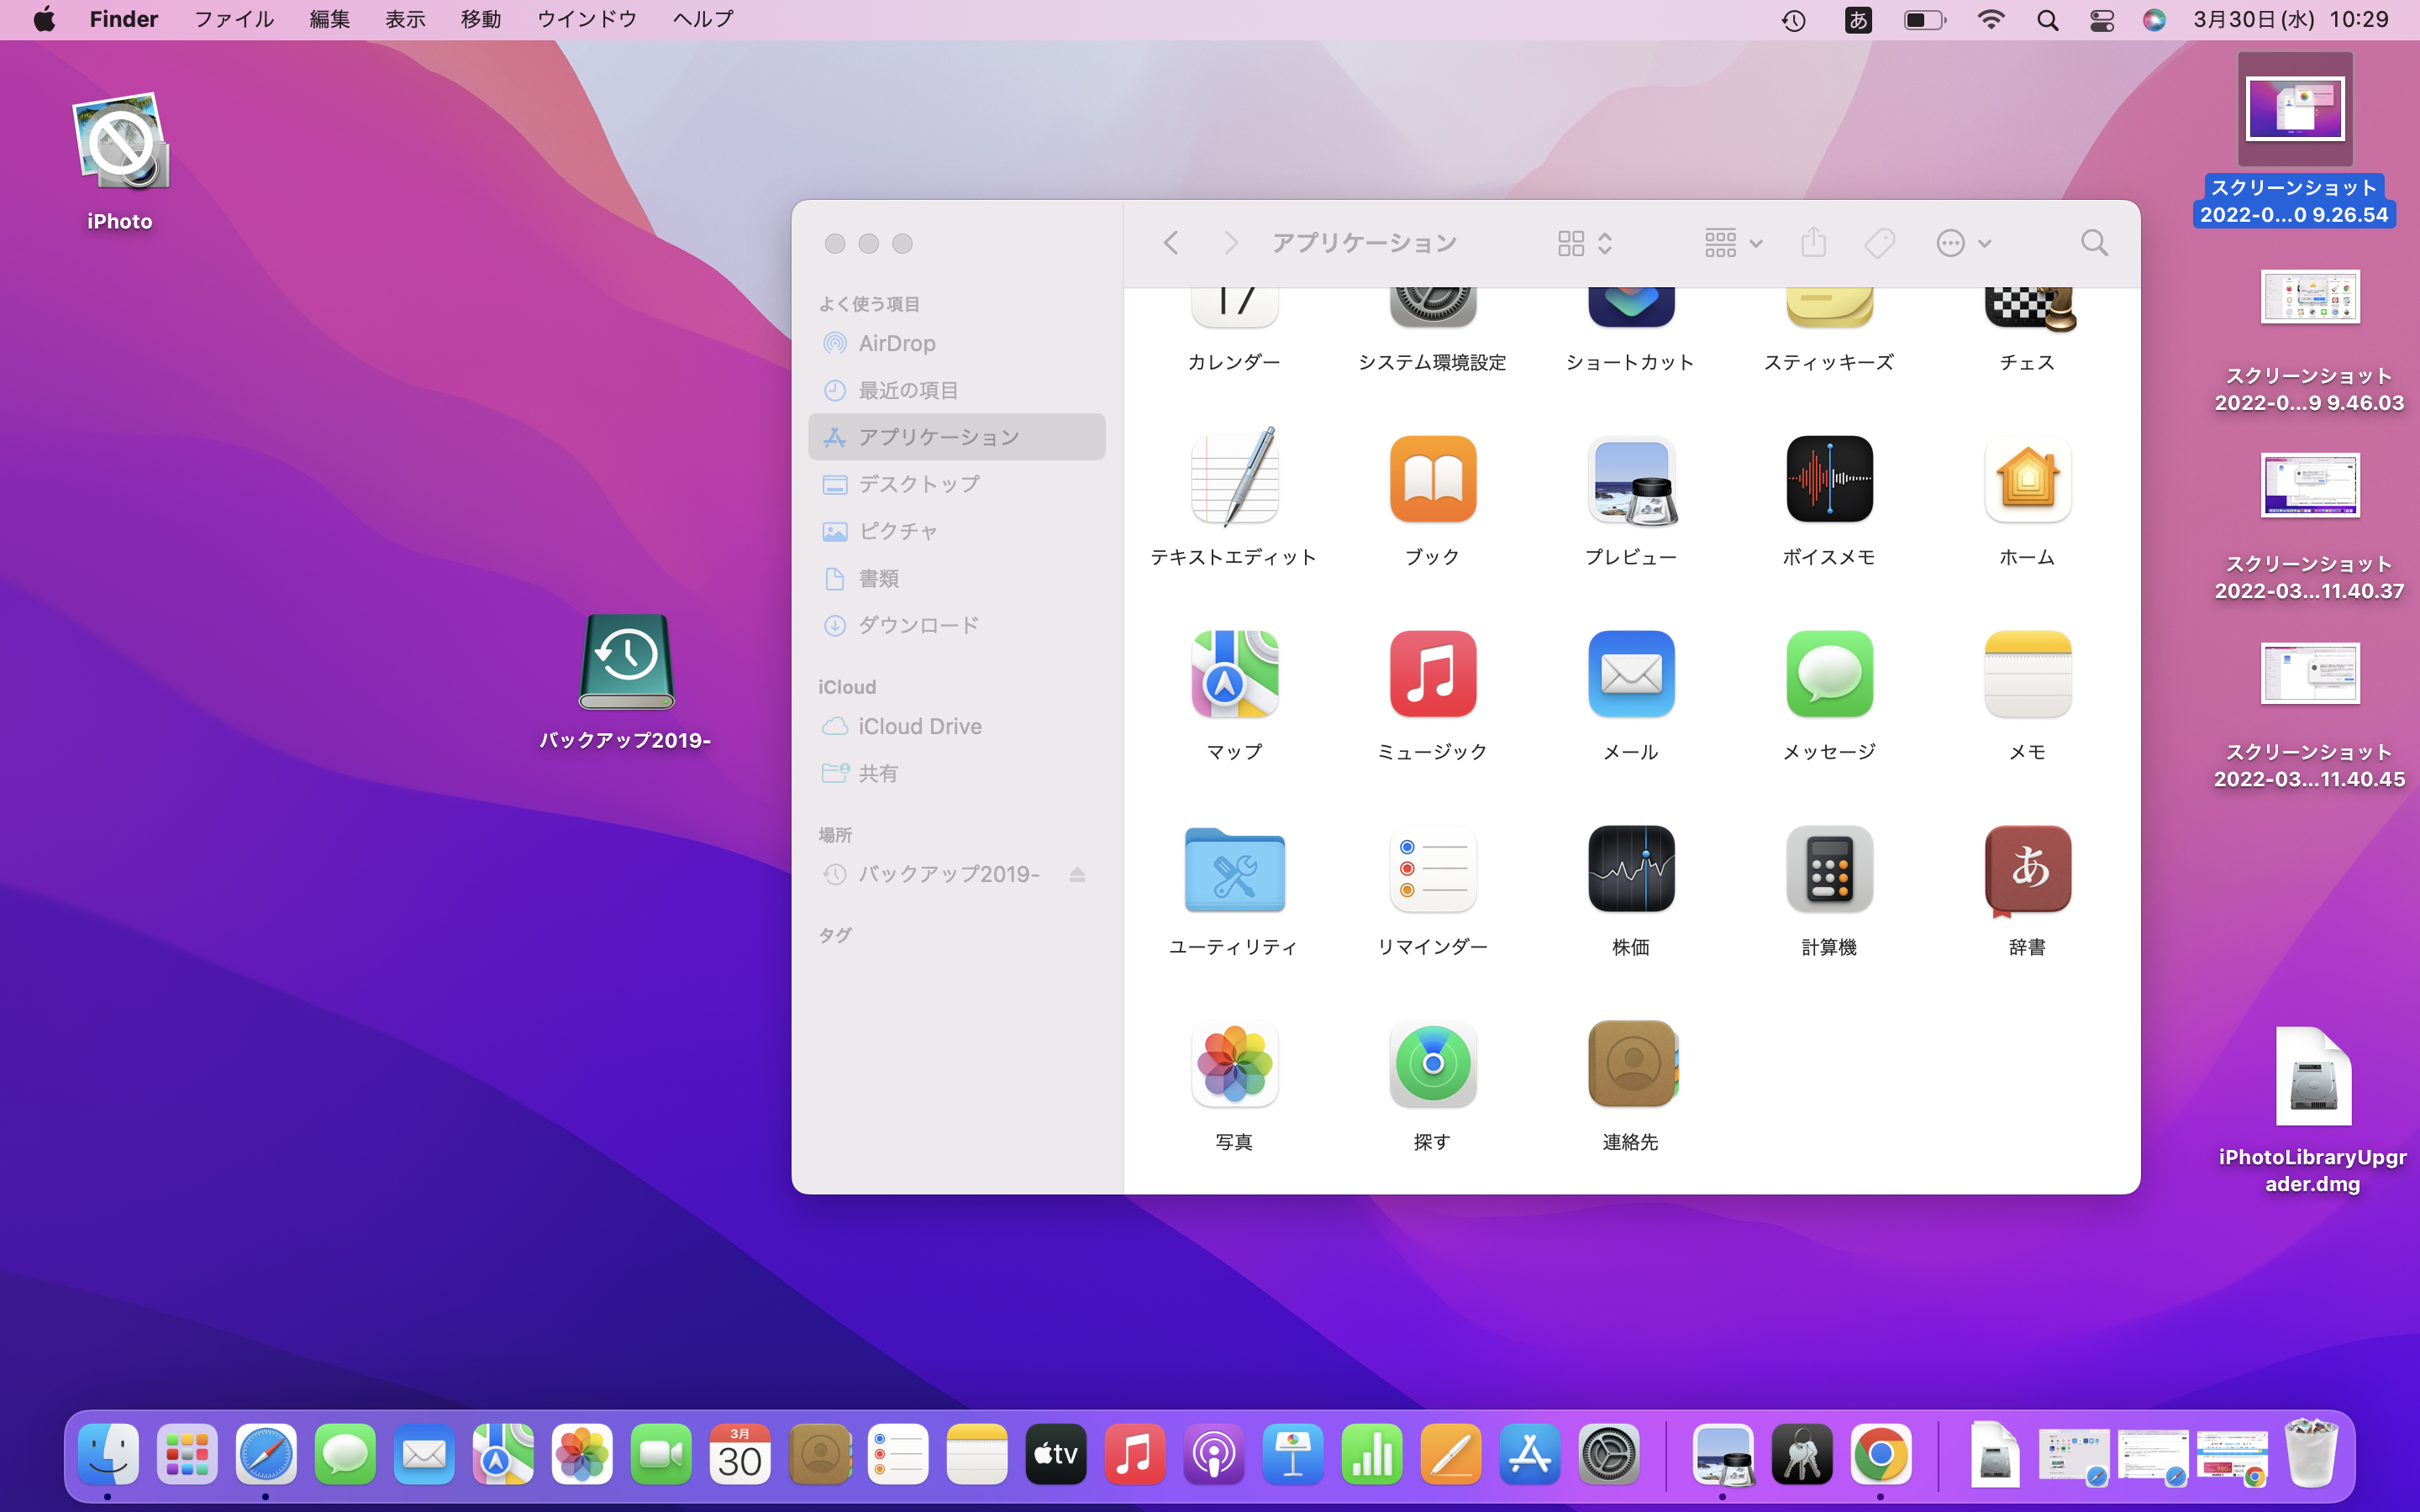Click the Share button in Finder toolbar
This screenshot has width=2420, height=1512.
(1813, 243)
